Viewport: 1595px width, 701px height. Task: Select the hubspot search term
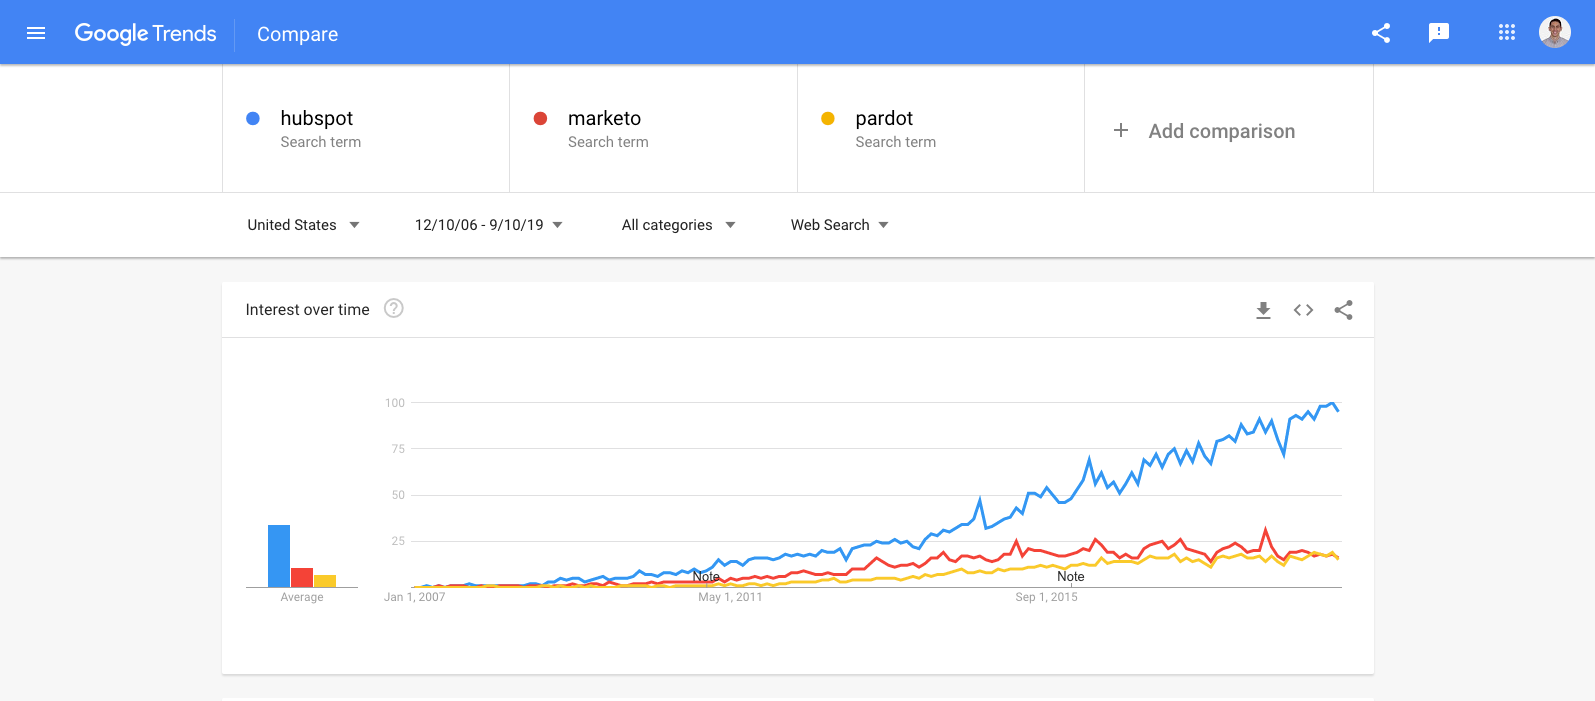pyautogui.click(x=317, y=119)
